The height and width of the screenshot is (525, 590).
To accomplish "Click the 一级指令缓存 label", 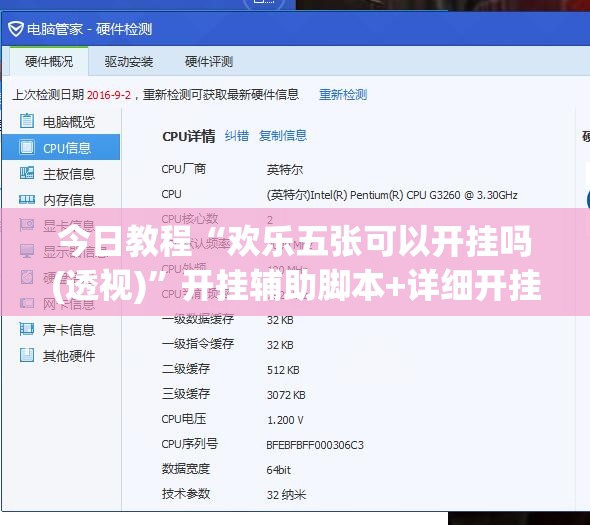I will (x=198, y=344).
